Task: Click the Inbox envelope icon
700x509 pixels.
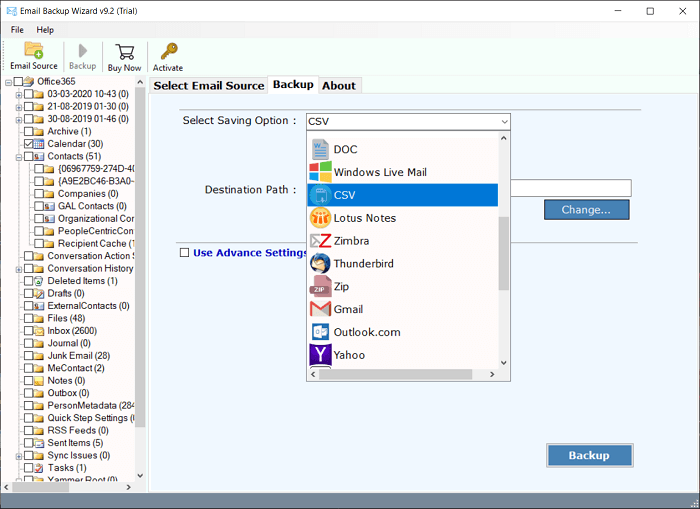Action: tap(39, 331)
